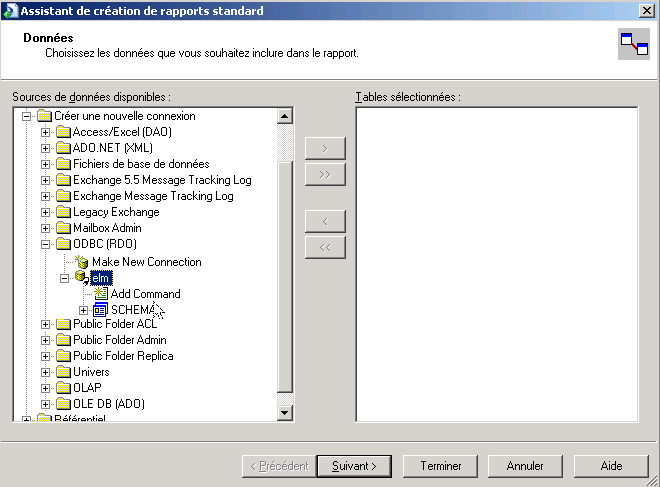Select the SCHEMA label
The height and width of the screenshot is (487, 660).
click(x=133, y=310)
